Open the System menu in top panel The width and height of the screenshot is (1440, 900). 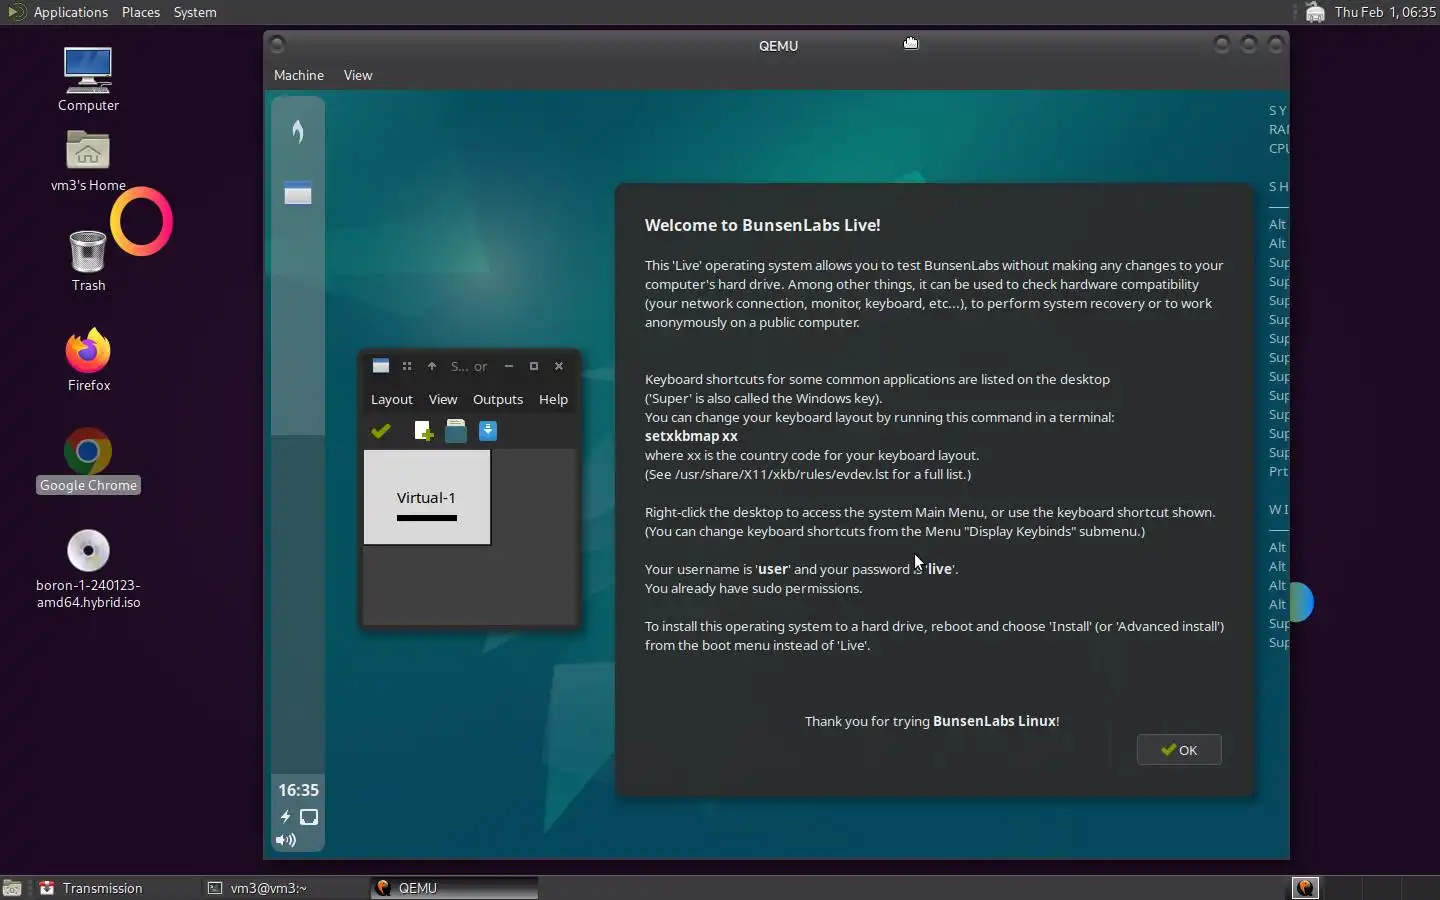pos(195,12)
